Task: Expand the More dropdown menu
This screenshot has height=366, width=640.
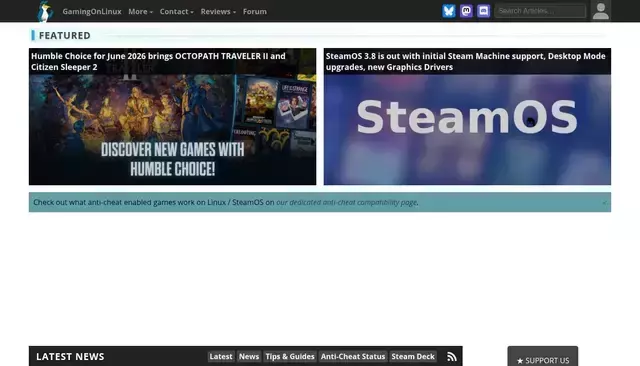Action: pyautogui.click(x=140, y=11)
